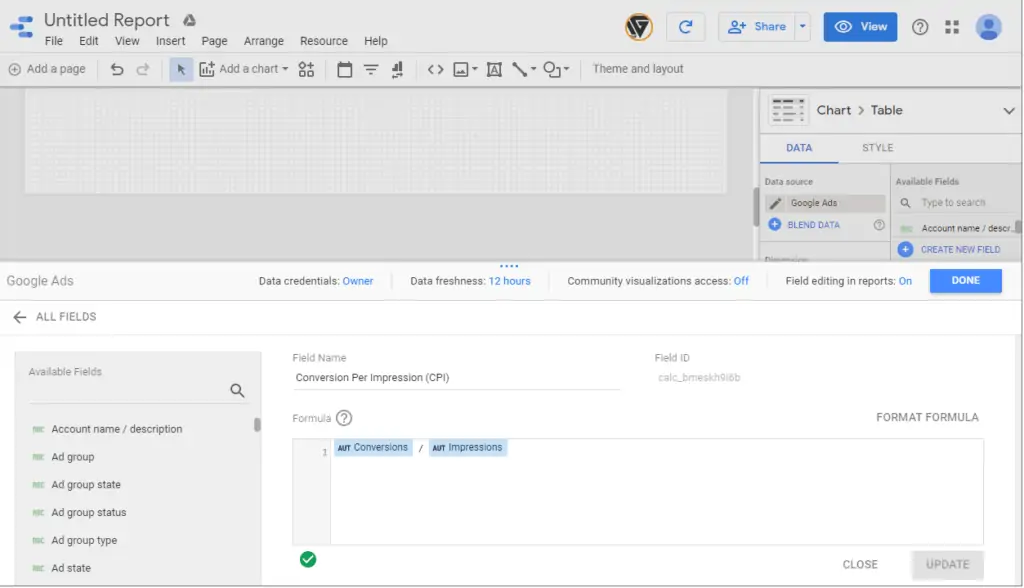
Task: Insert a date range control
Action: point(345,69)
